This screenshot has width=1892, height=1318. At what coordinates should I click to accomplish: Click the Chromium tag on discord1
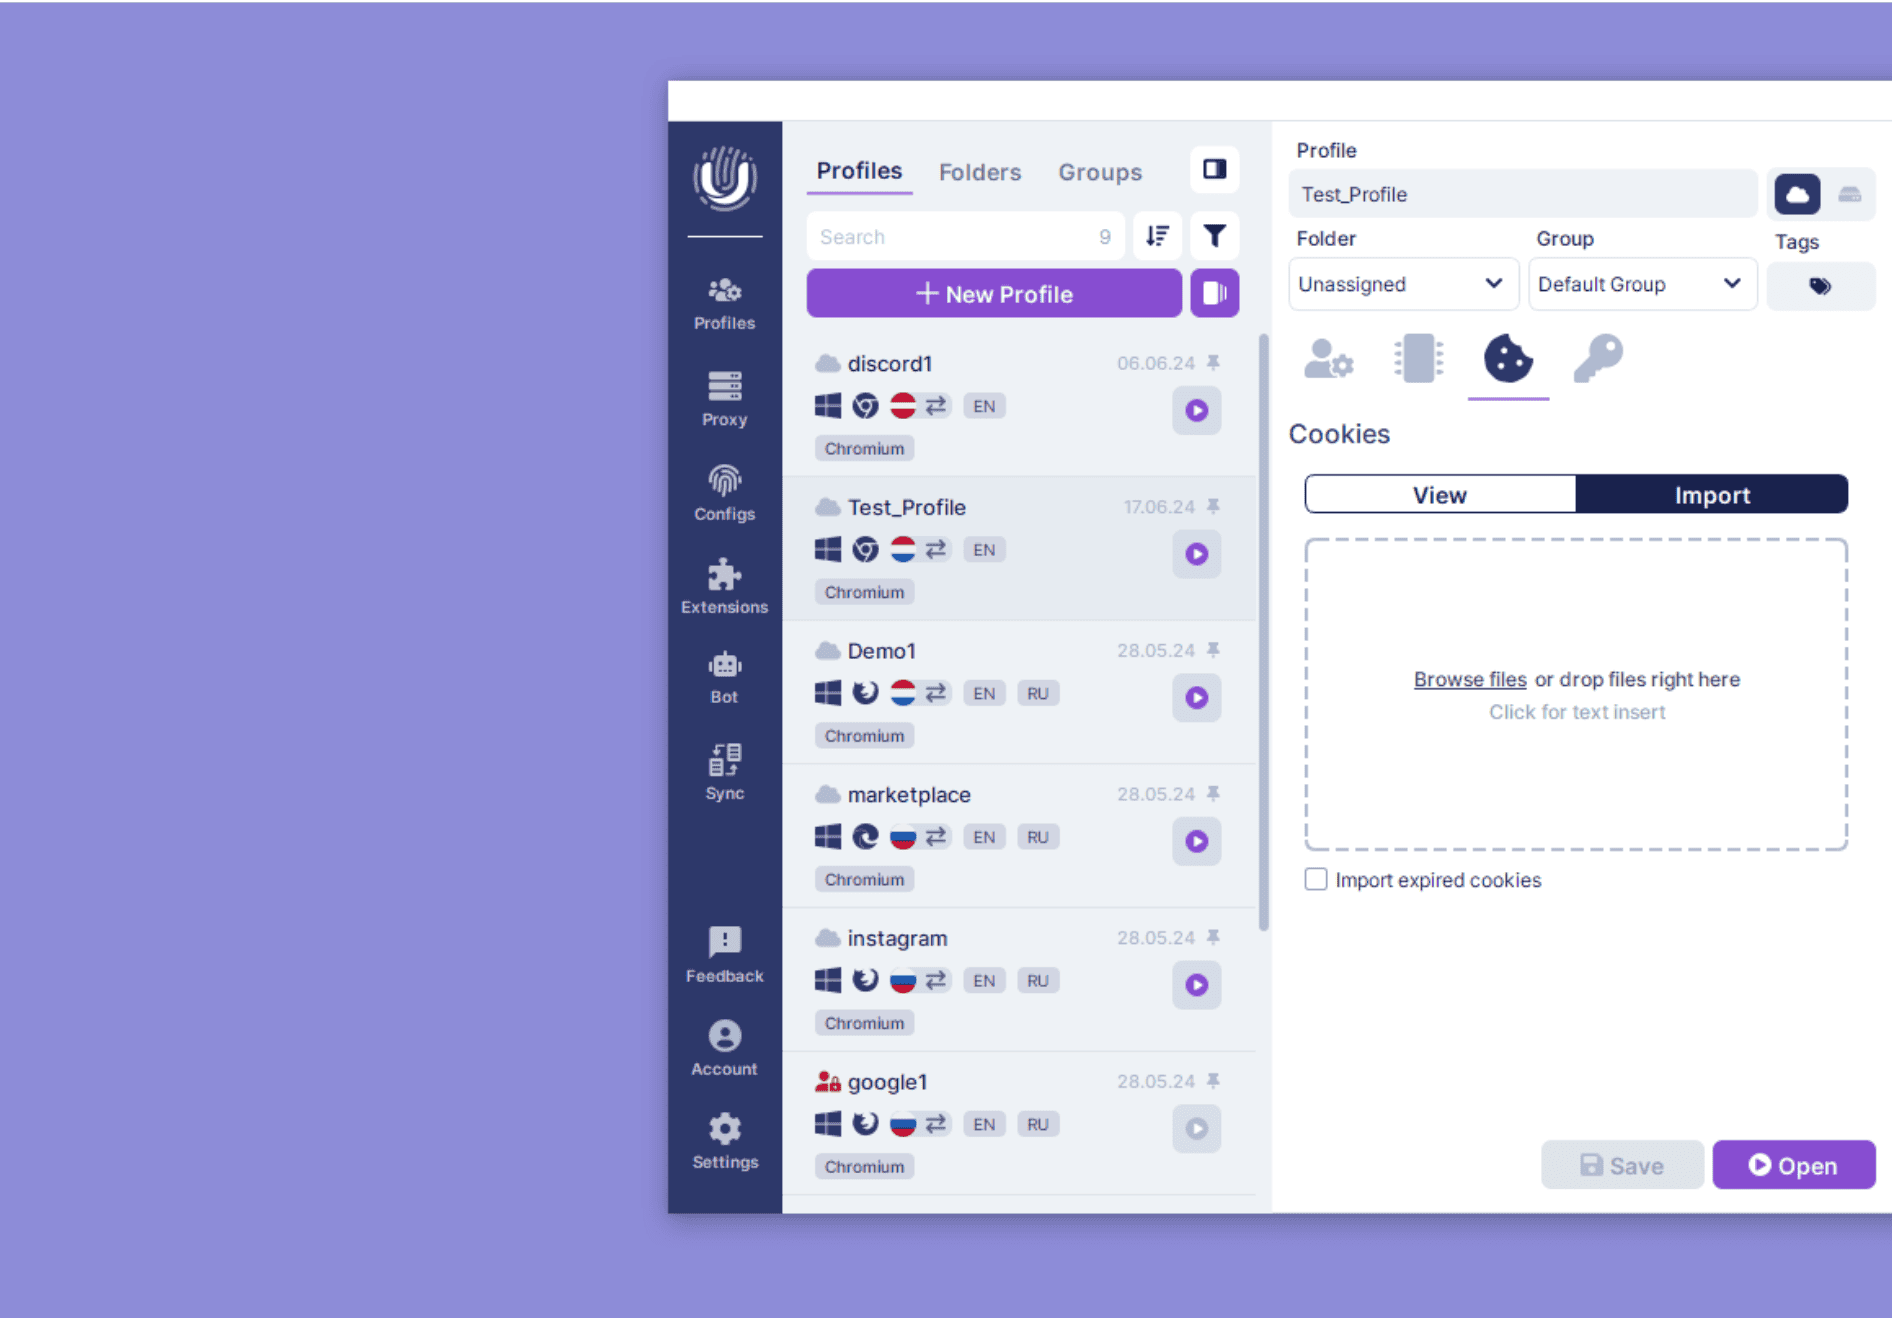864,448
